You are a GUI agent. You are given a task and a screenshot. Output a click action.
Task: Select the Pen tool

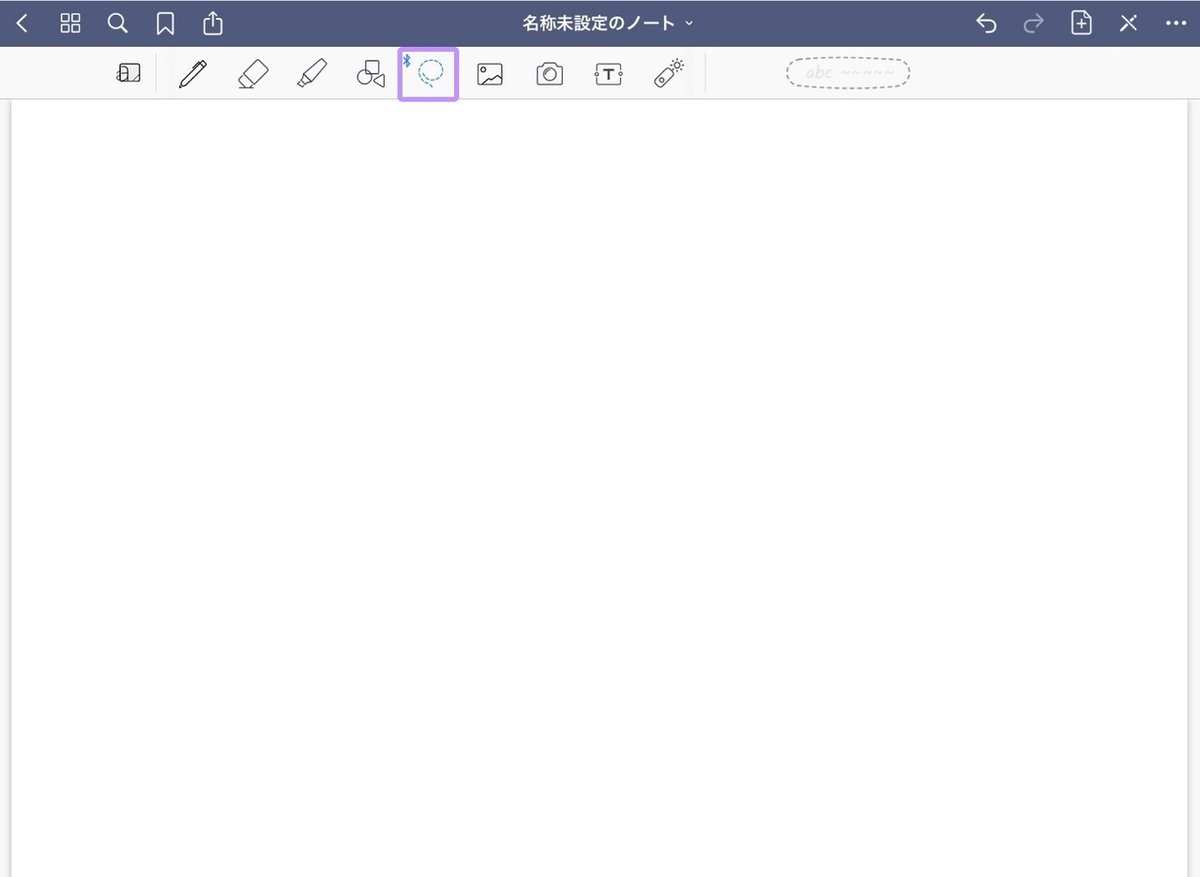click(x=193, y=73)
